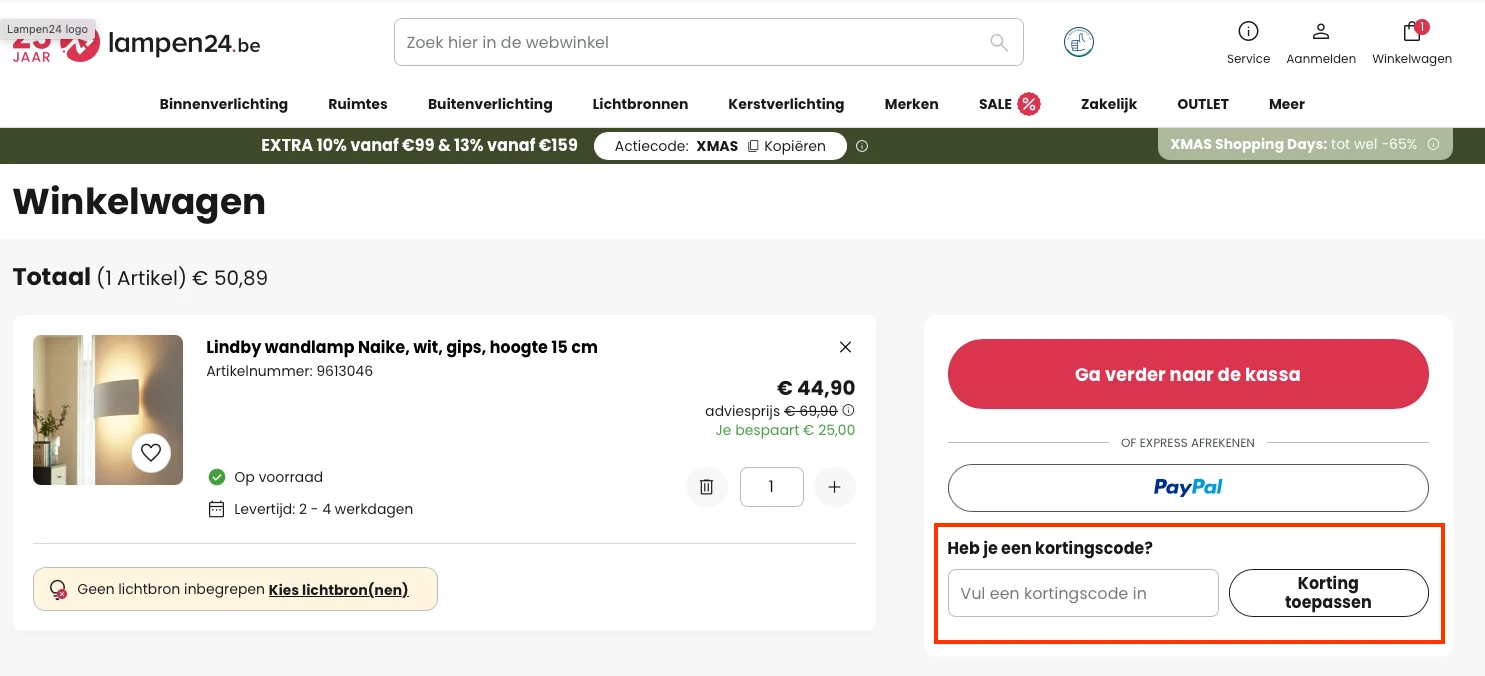This screenshot has width=1485, height=676.
Task: Increase quantity with the plus button
Action: click(x=835, y=487)
